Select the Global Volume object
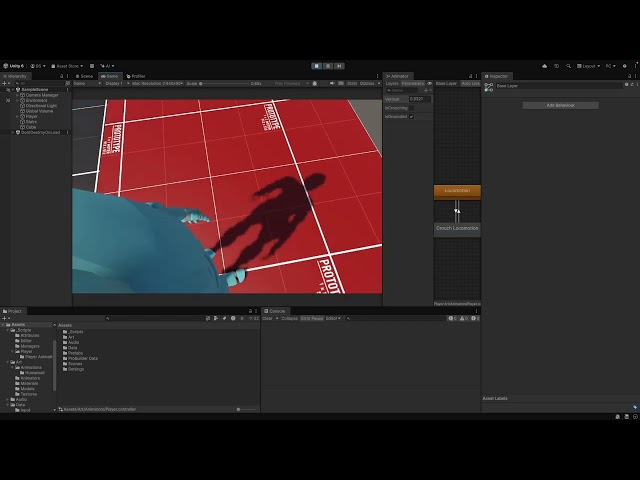The width and height of the screenshot is (640, 480). pyautogui.click(x=39, y=111)
